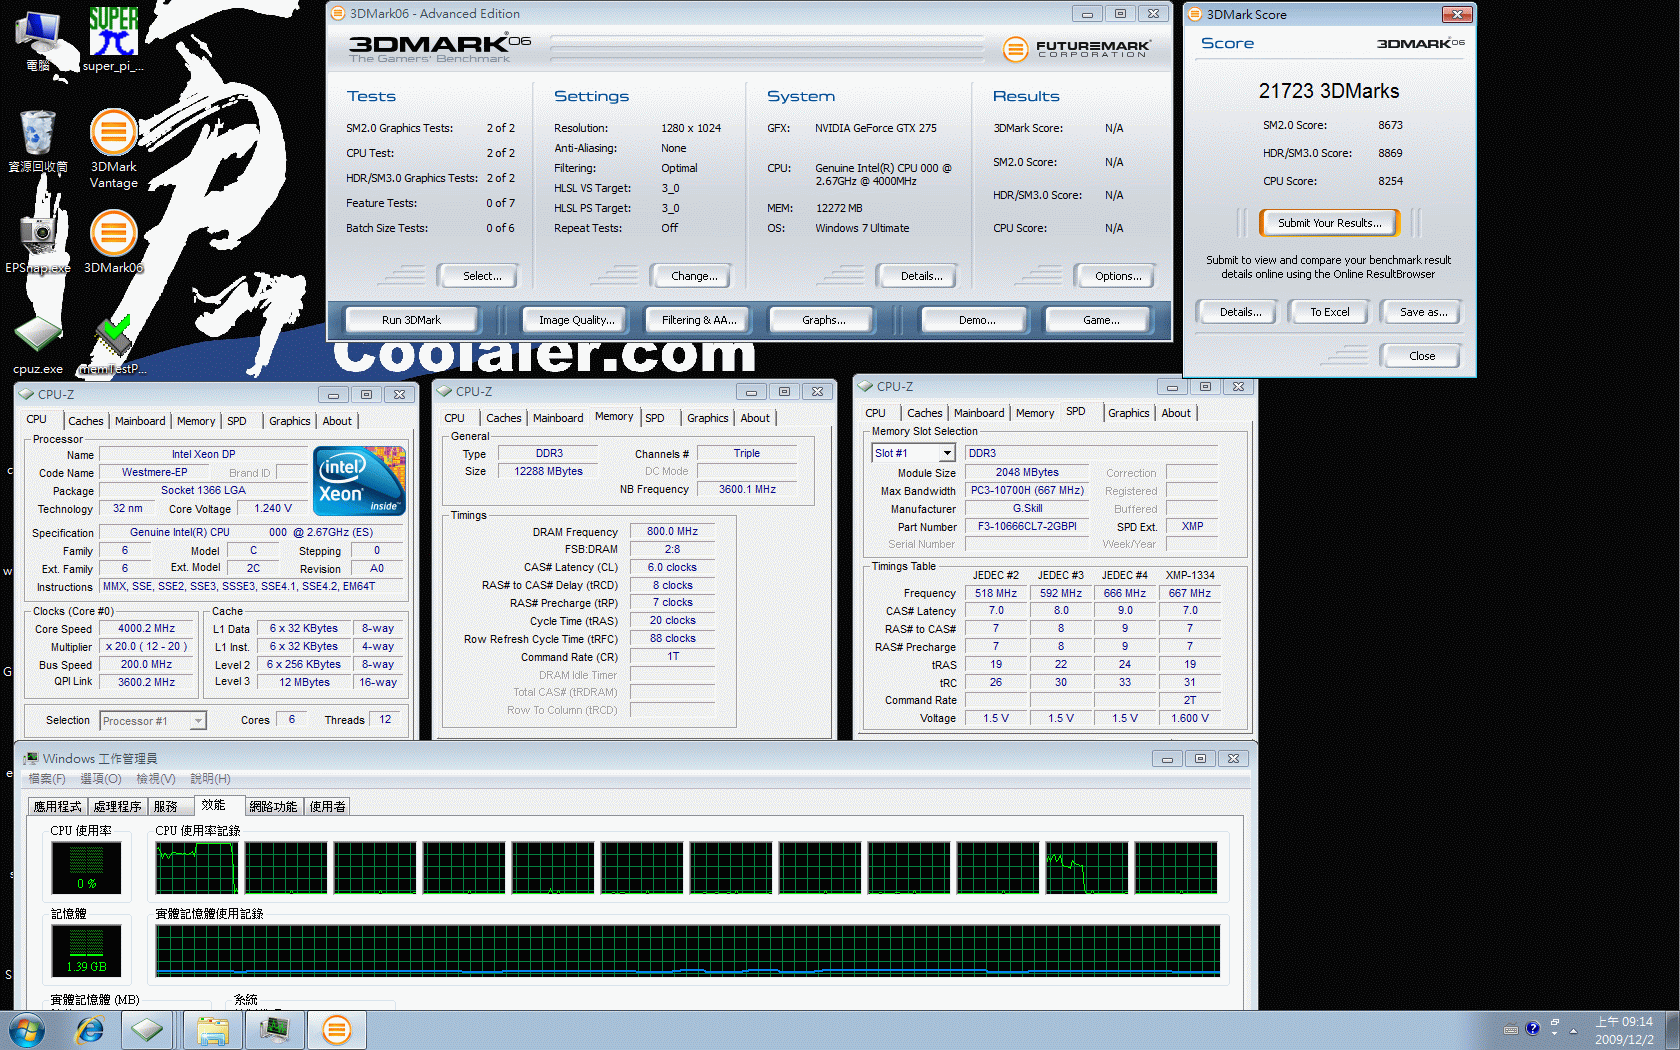Image resolution: width=1680 pixels, height=1050 pixels.
Task: Click the system tray clock
Action: coord(1624,1030)
